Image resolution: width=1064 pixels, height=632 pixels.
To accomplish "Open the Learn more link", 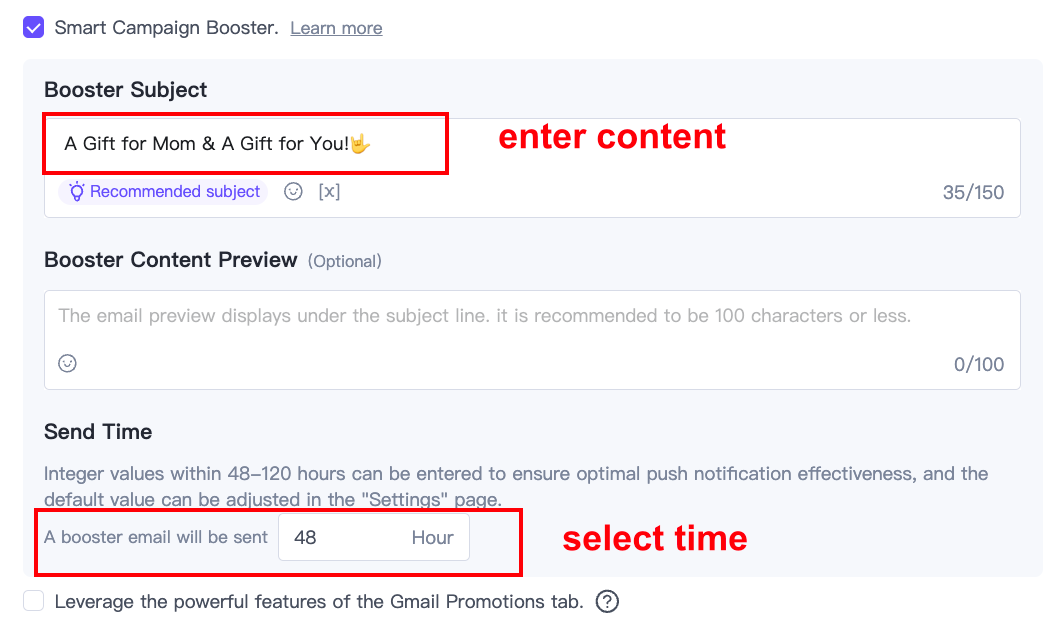I will click(x=336, y=28).
